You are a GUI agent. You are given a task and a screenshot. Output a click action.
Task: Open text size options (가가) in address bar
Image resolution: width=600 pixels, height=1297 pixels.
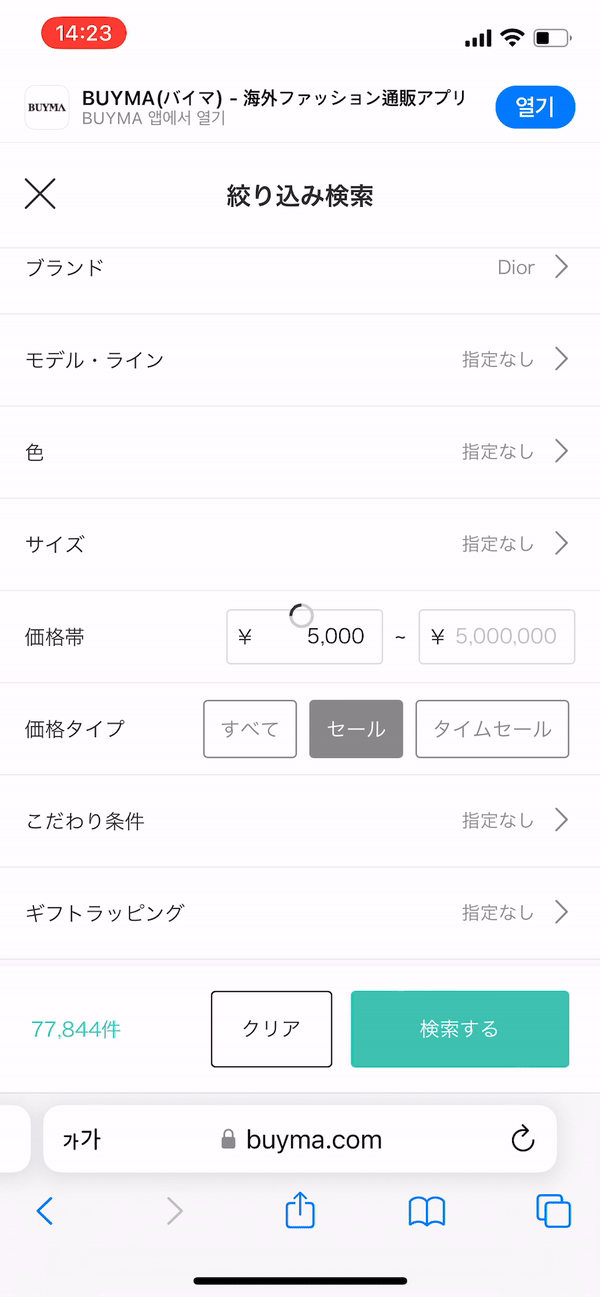point(82,1139)
